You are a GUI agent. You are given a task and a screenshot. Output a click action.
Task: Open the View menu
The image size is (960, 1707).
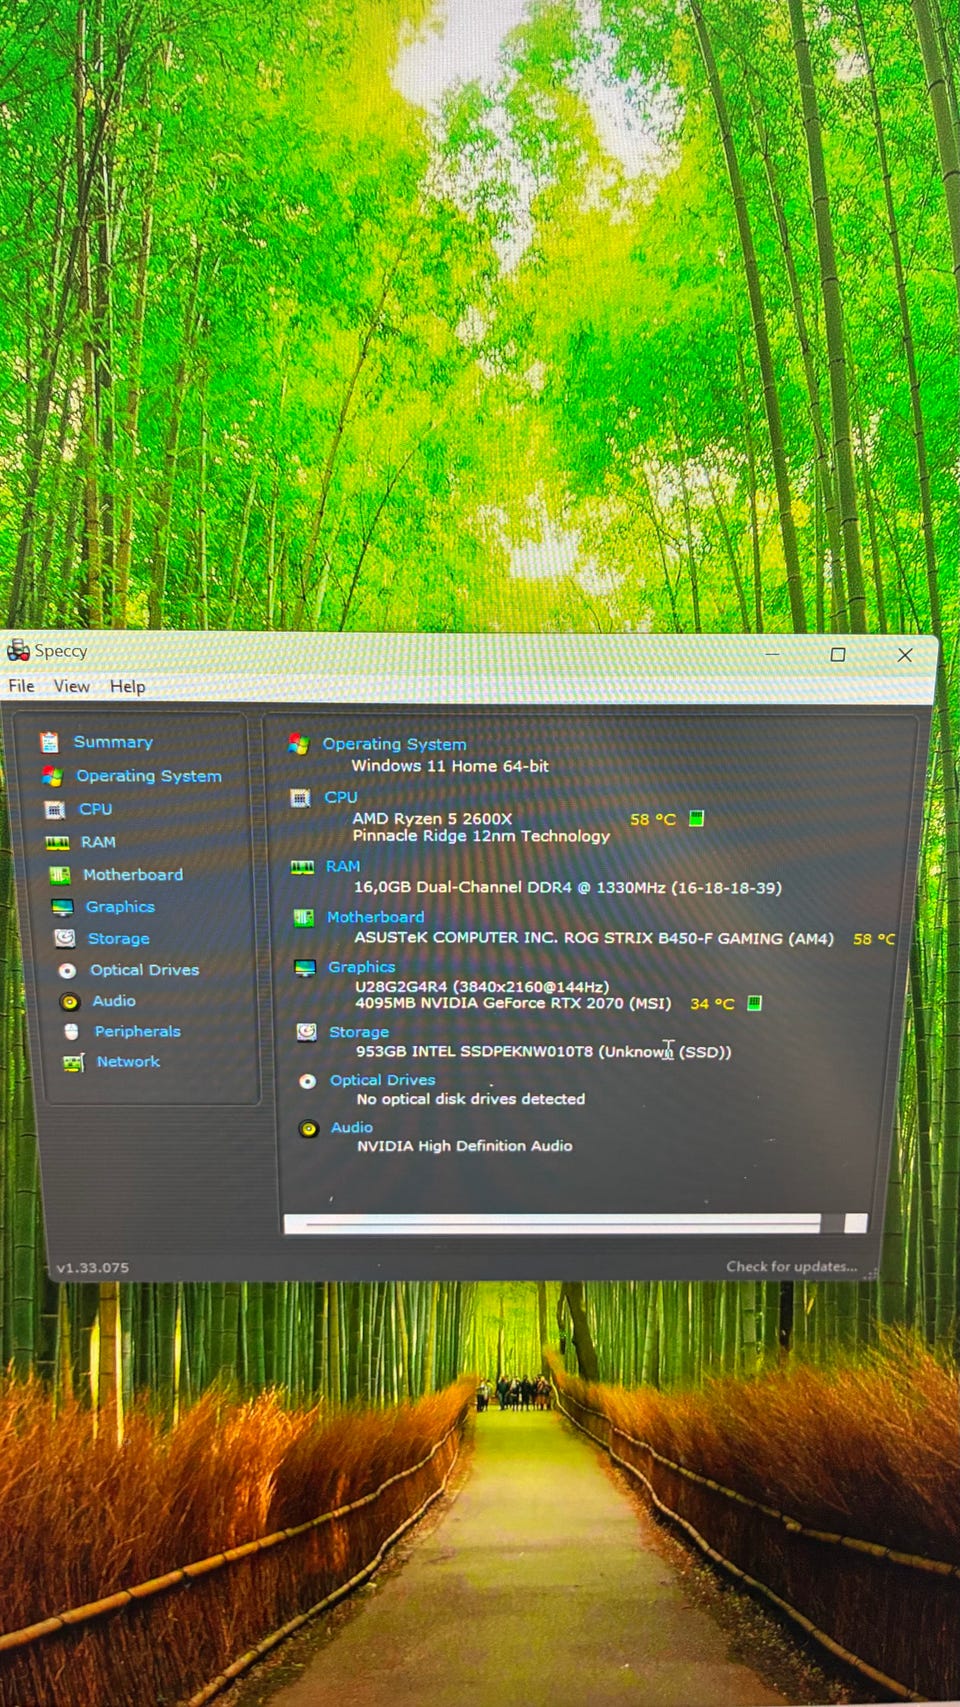click(72, 686)
